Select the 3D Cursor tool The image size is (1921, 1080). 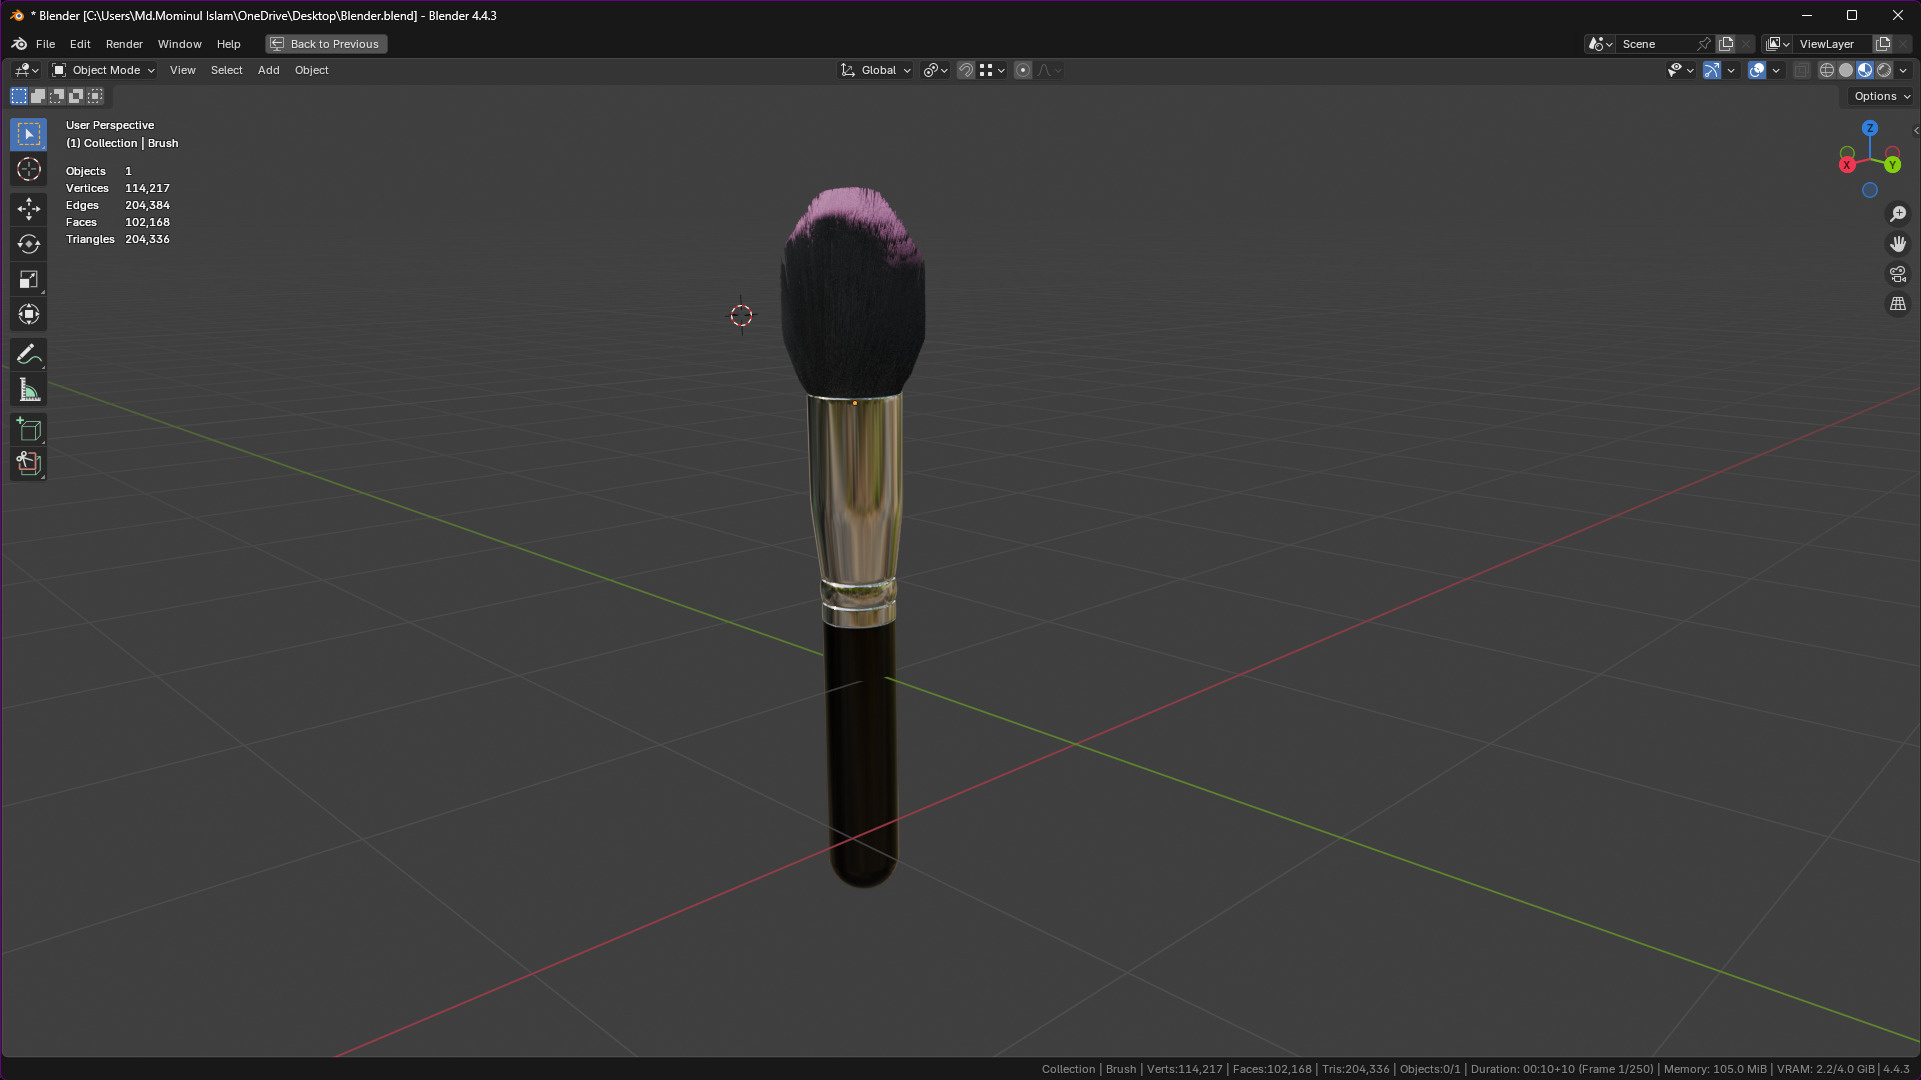coord(28,169)
